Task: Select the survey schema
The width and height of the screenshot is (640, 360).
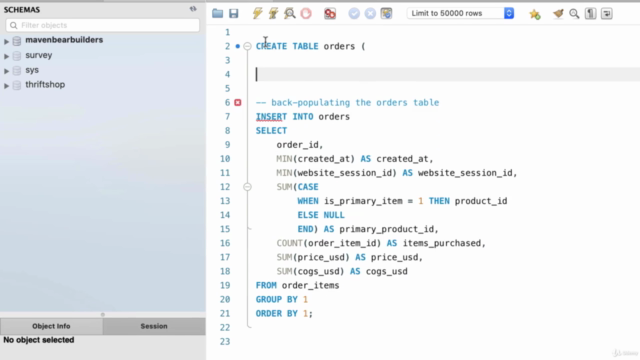Action: [x=39, y=55]
